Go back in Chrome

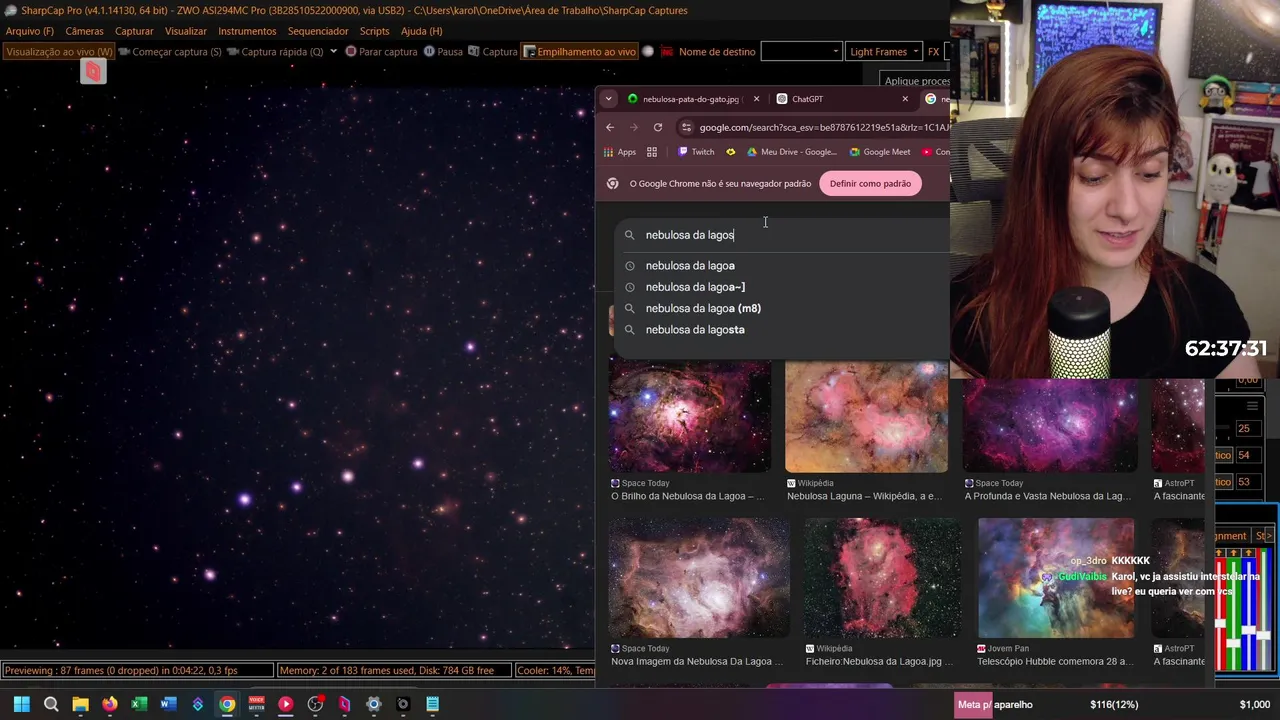[610, 127]
